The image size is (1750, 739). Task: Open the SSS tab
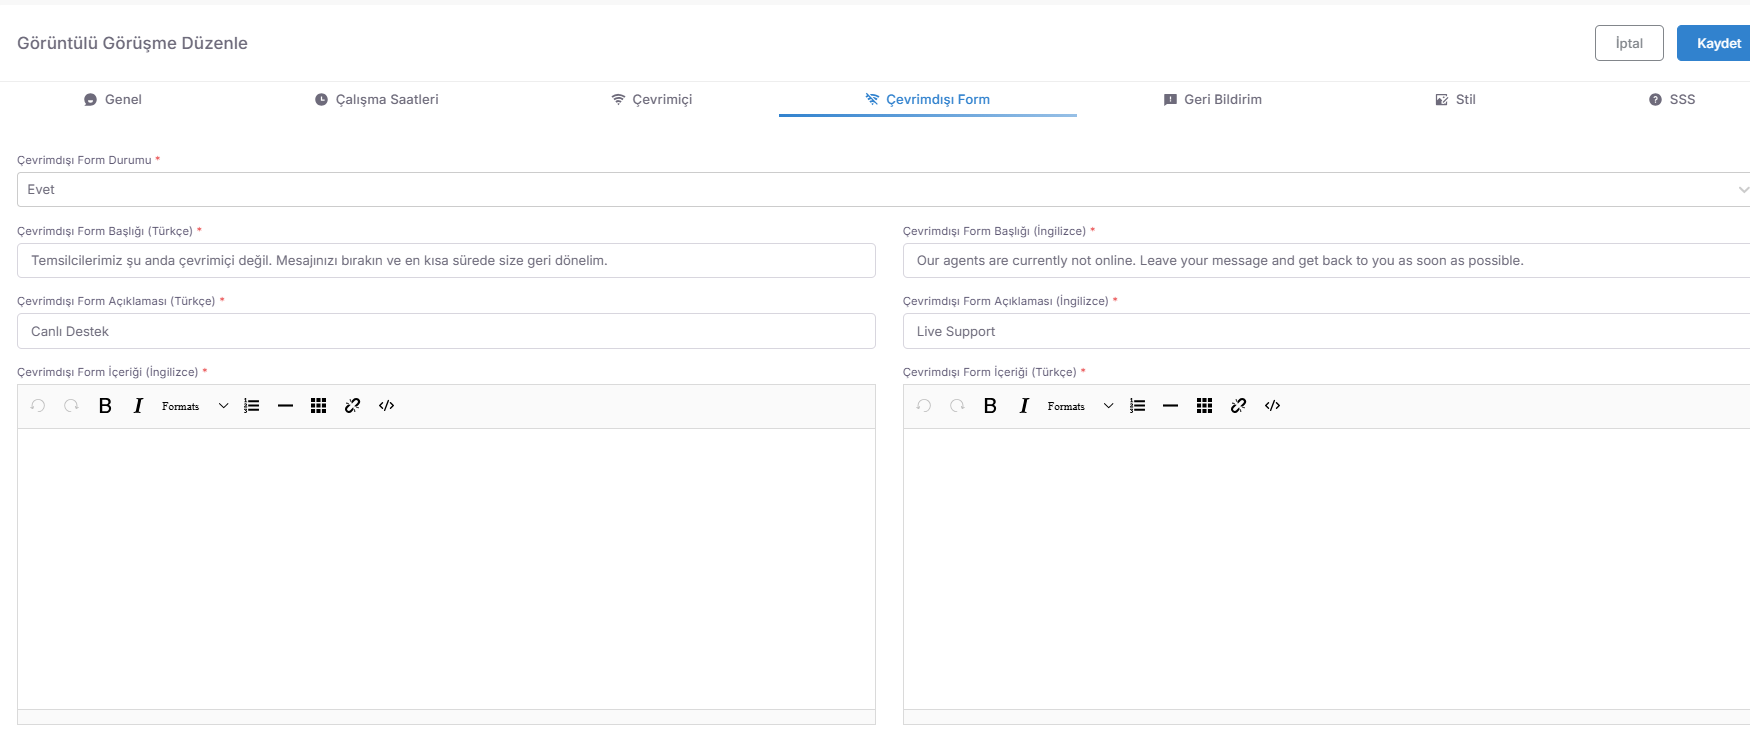(x=1672, y=100)
